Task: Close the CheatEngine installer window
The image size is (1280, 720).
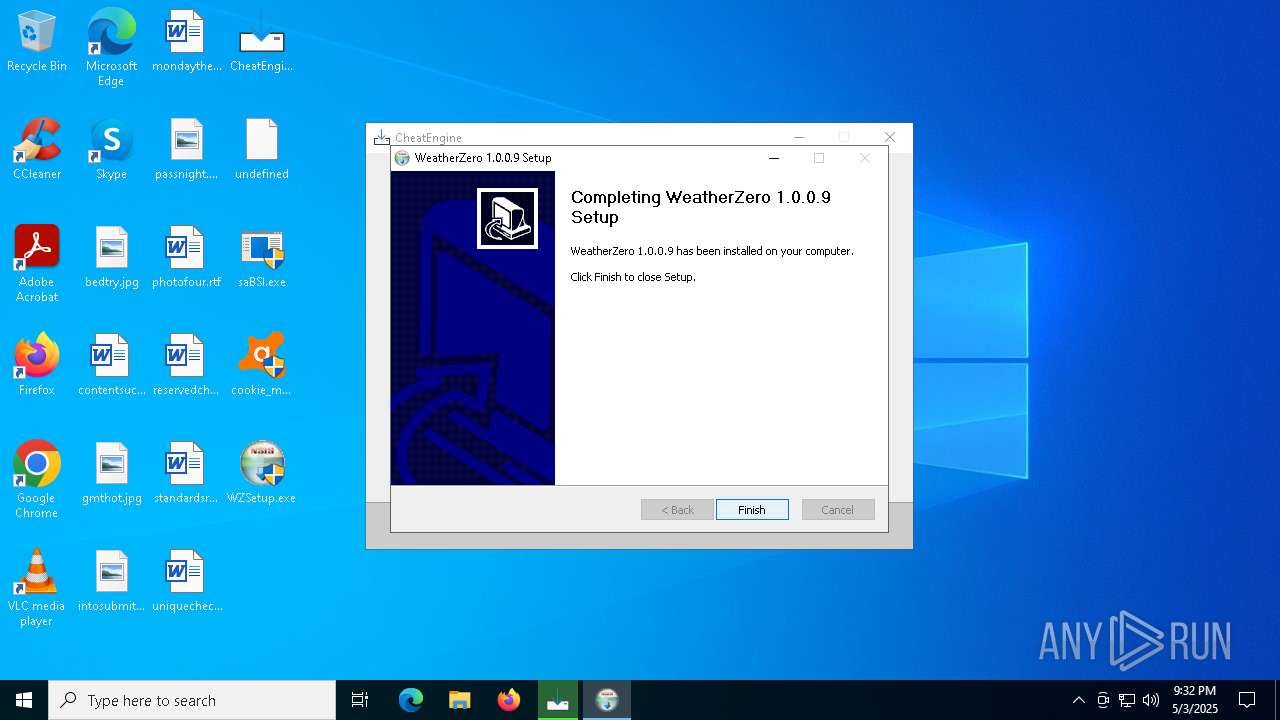Action: coord(890,137)
